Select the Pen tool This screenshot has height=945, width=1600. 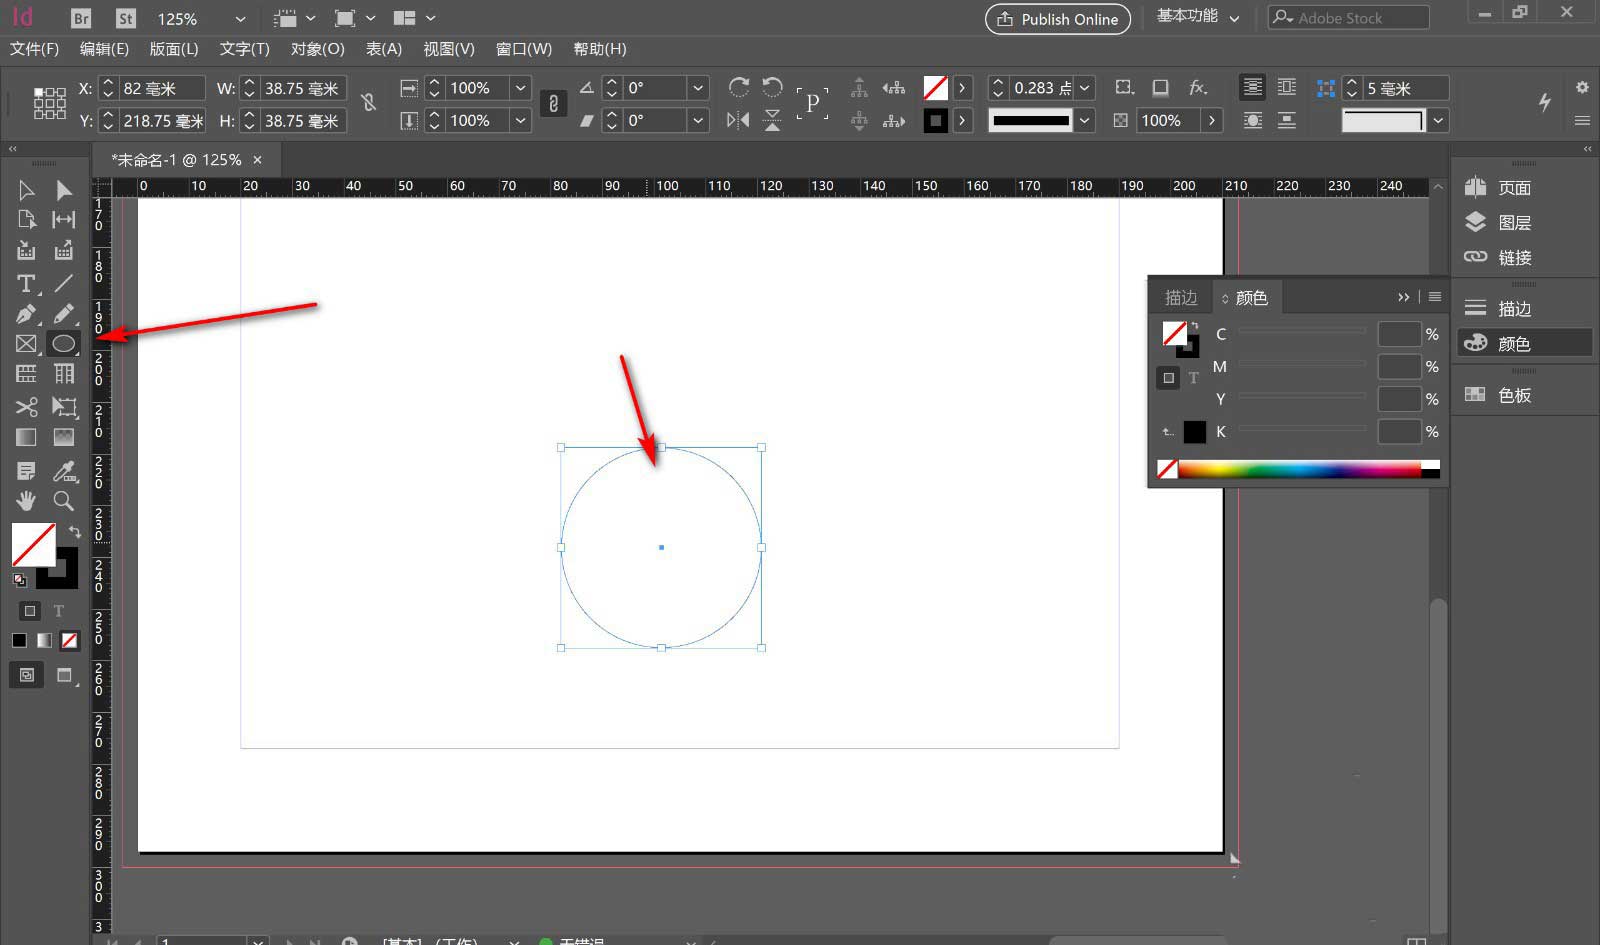click(26, 314)
